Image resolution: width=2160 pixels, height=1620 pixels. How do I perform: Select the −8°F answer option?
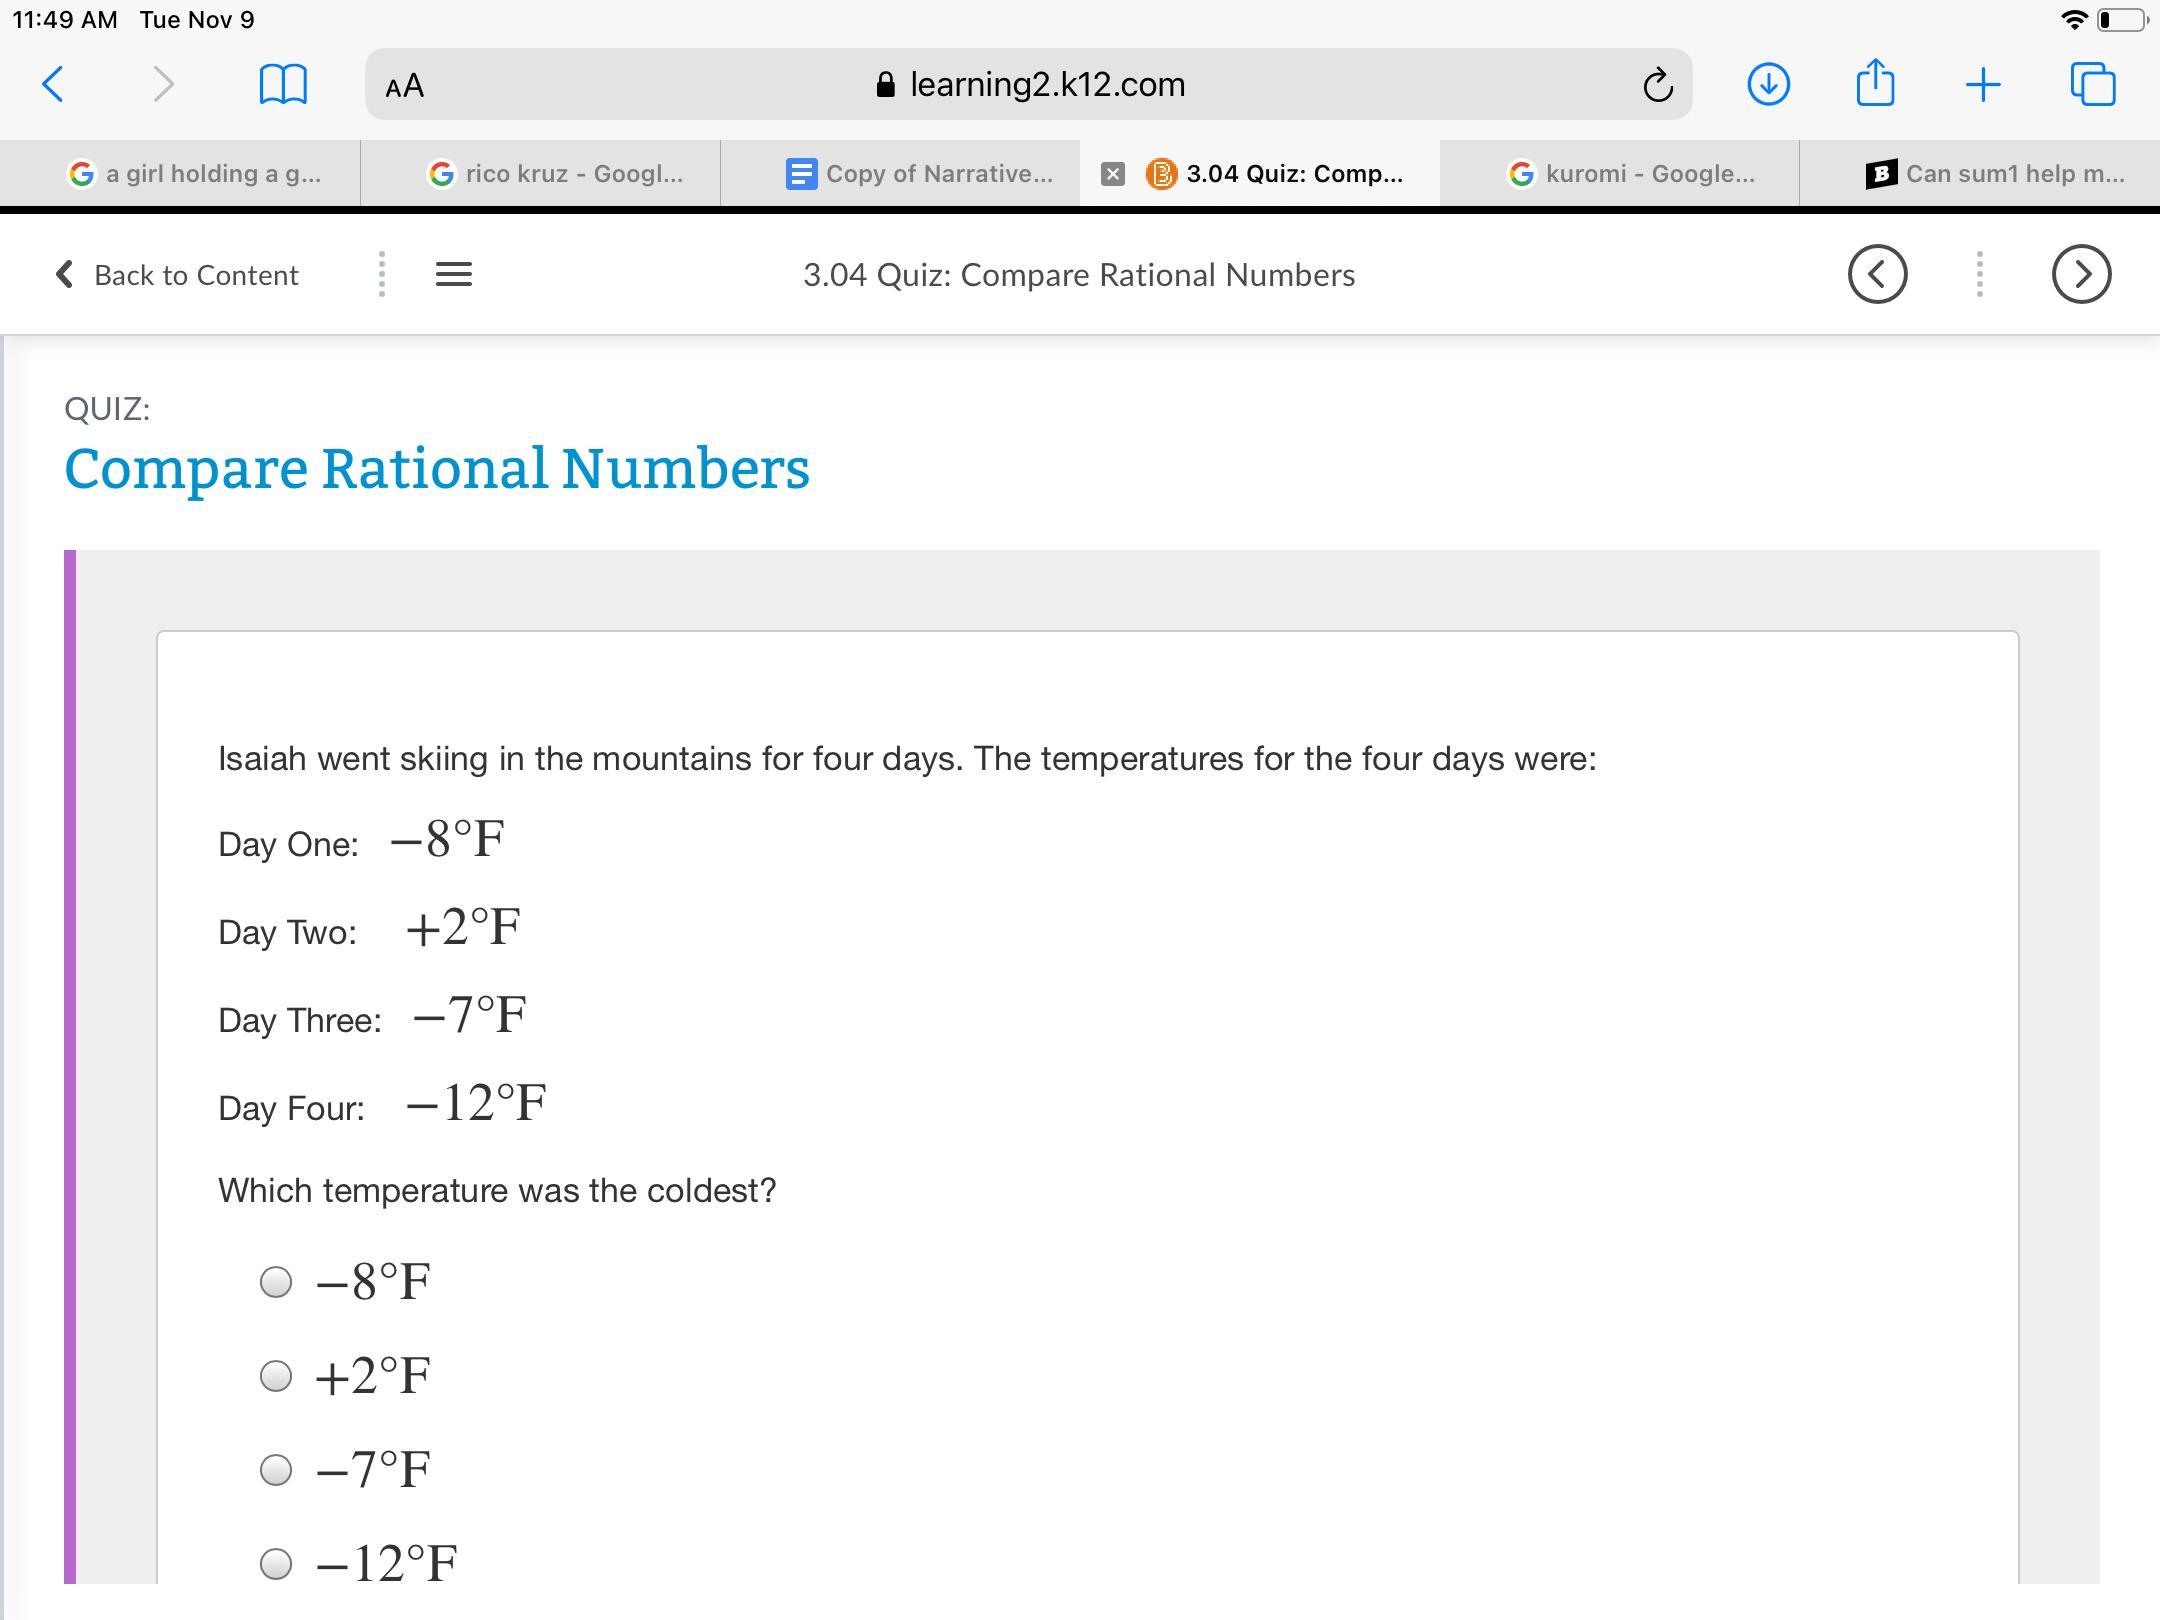point(276,1282)
